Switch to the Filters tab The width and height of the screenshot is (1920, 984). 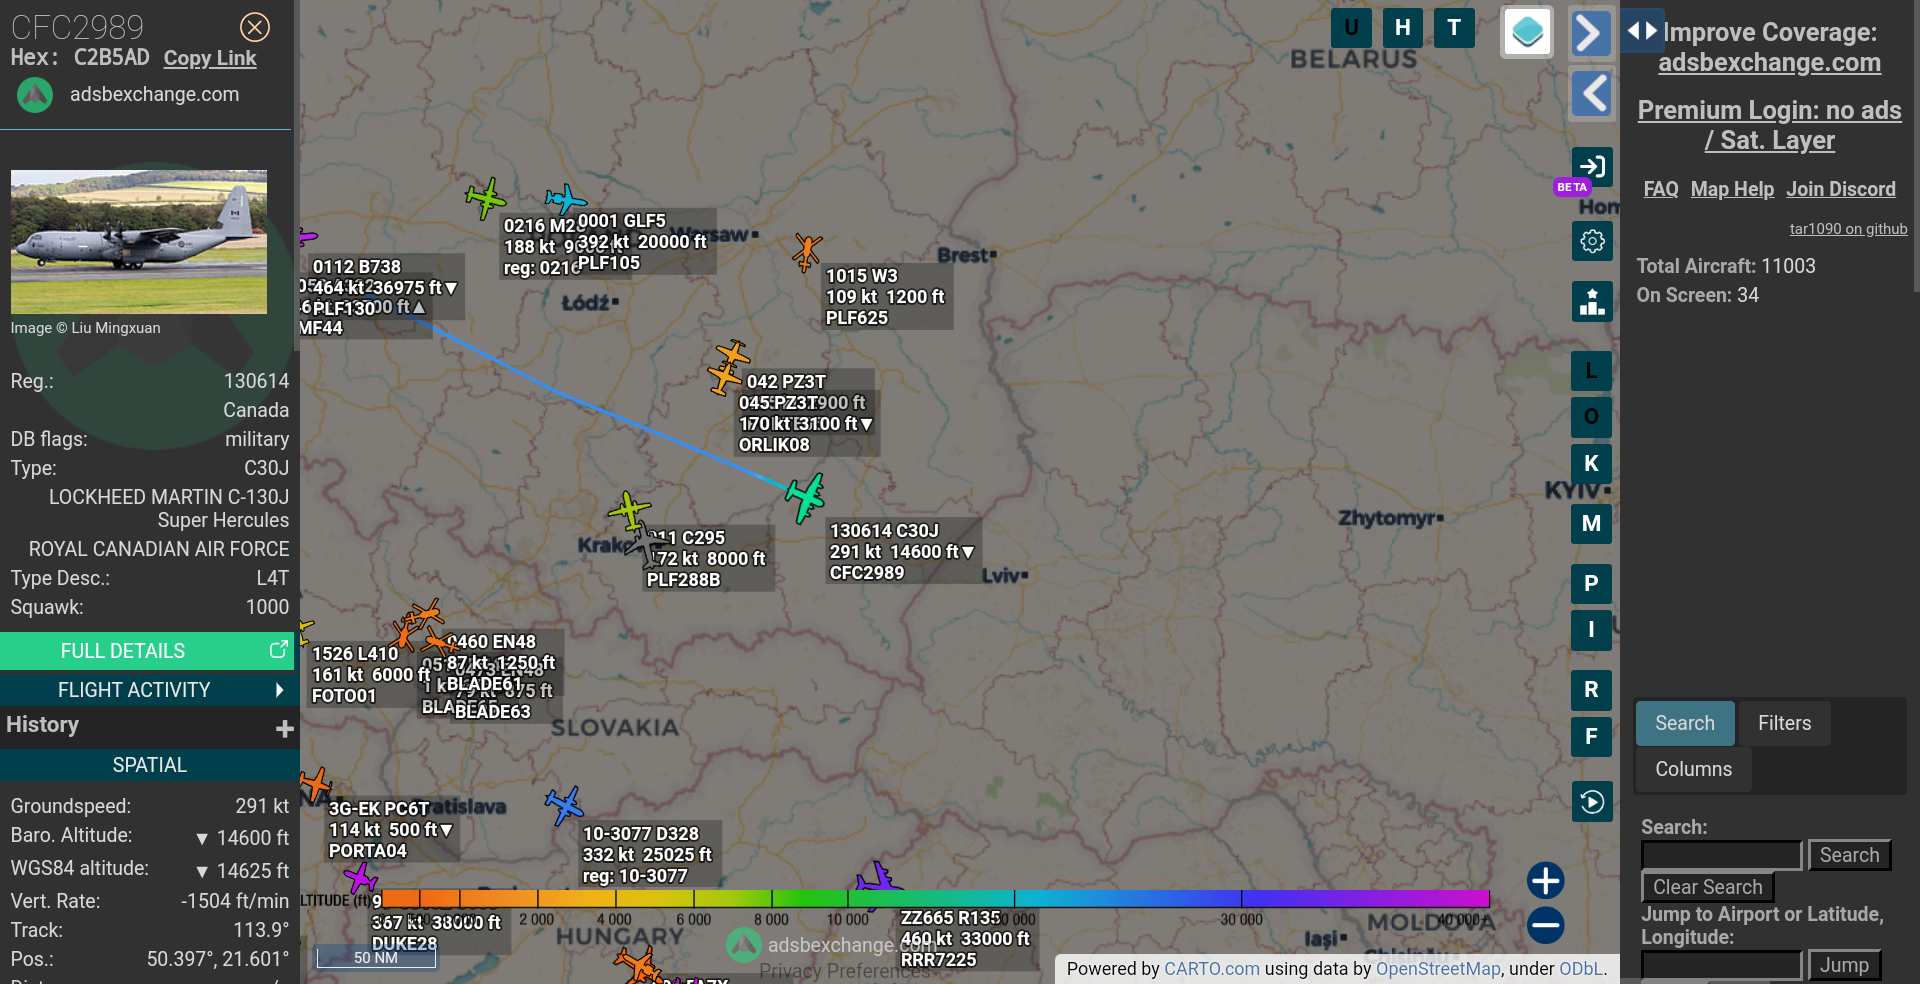pos(1784,723)
